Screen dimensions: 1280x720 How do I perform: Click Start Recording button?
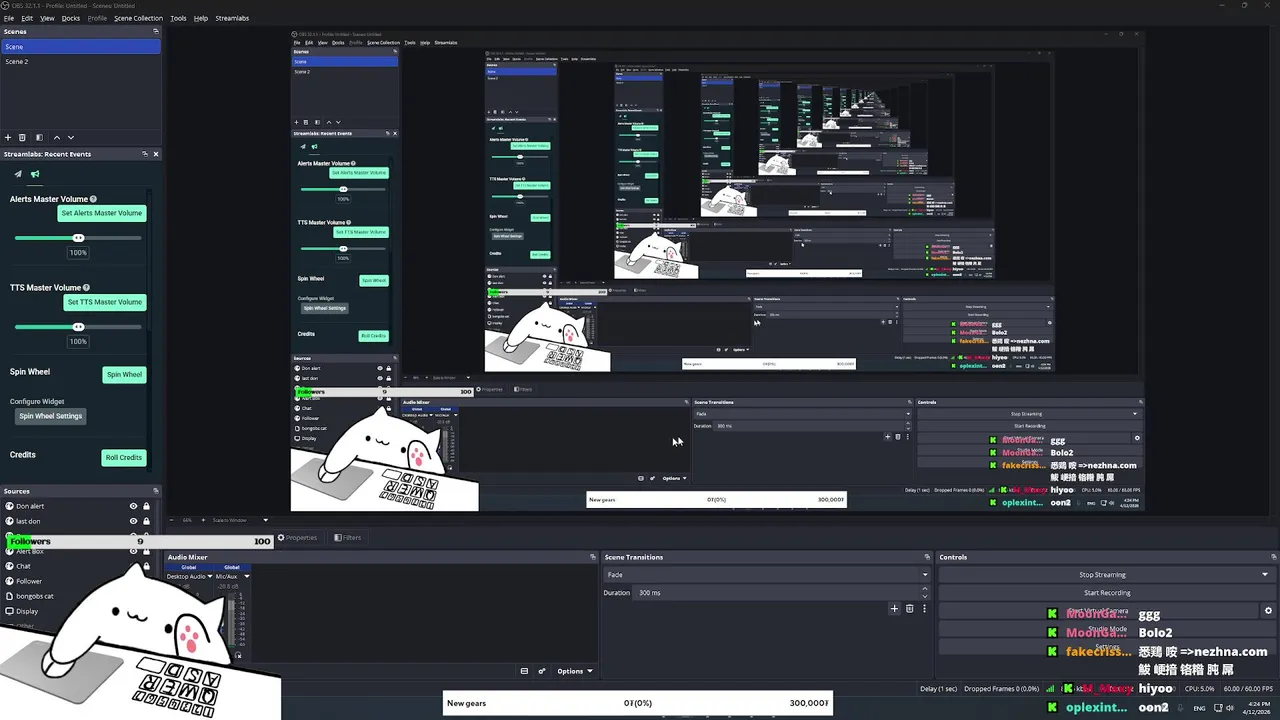(1107, 593)
